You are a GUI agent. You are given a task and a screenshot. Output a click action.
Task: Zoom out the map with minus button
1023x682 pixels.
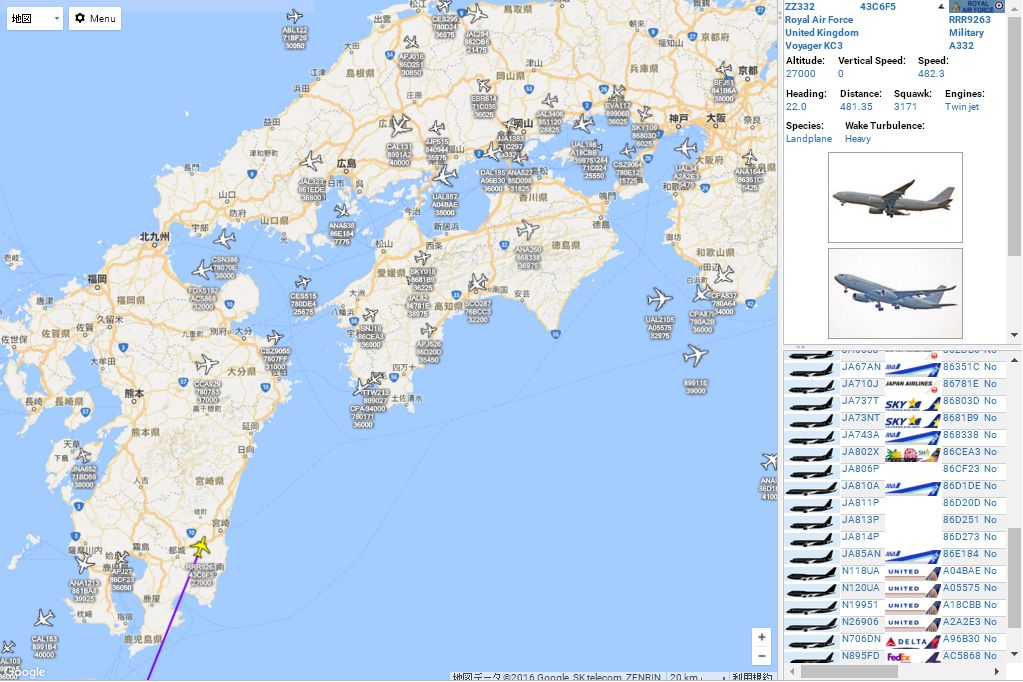(x=761, y=655)
